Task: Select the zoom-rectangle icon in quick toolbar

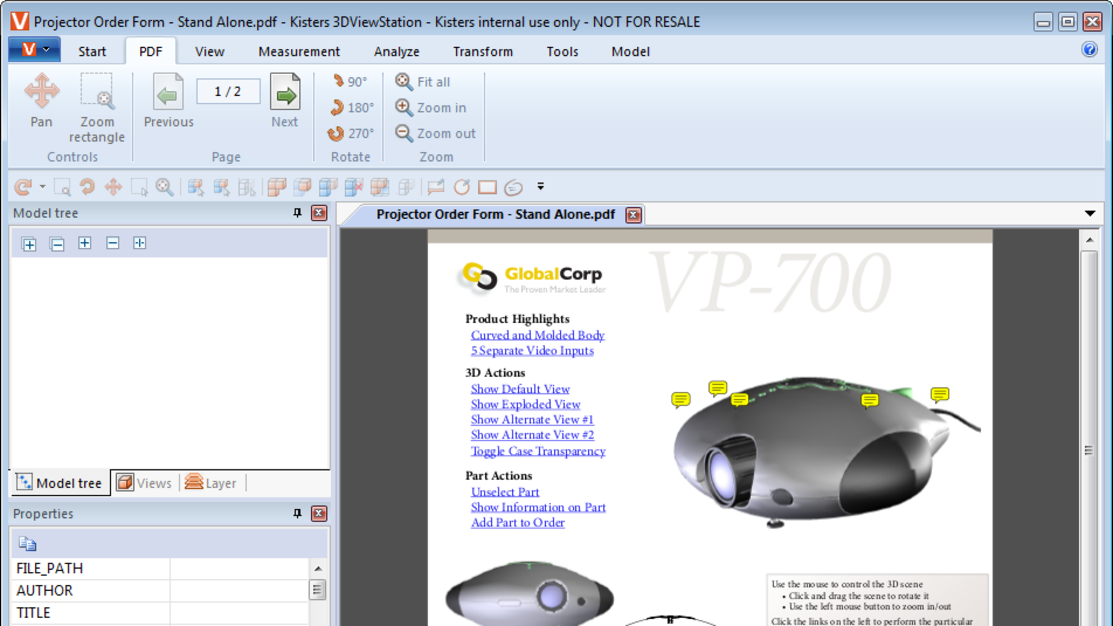Action: pyautogui.click(x=62, y=187)
